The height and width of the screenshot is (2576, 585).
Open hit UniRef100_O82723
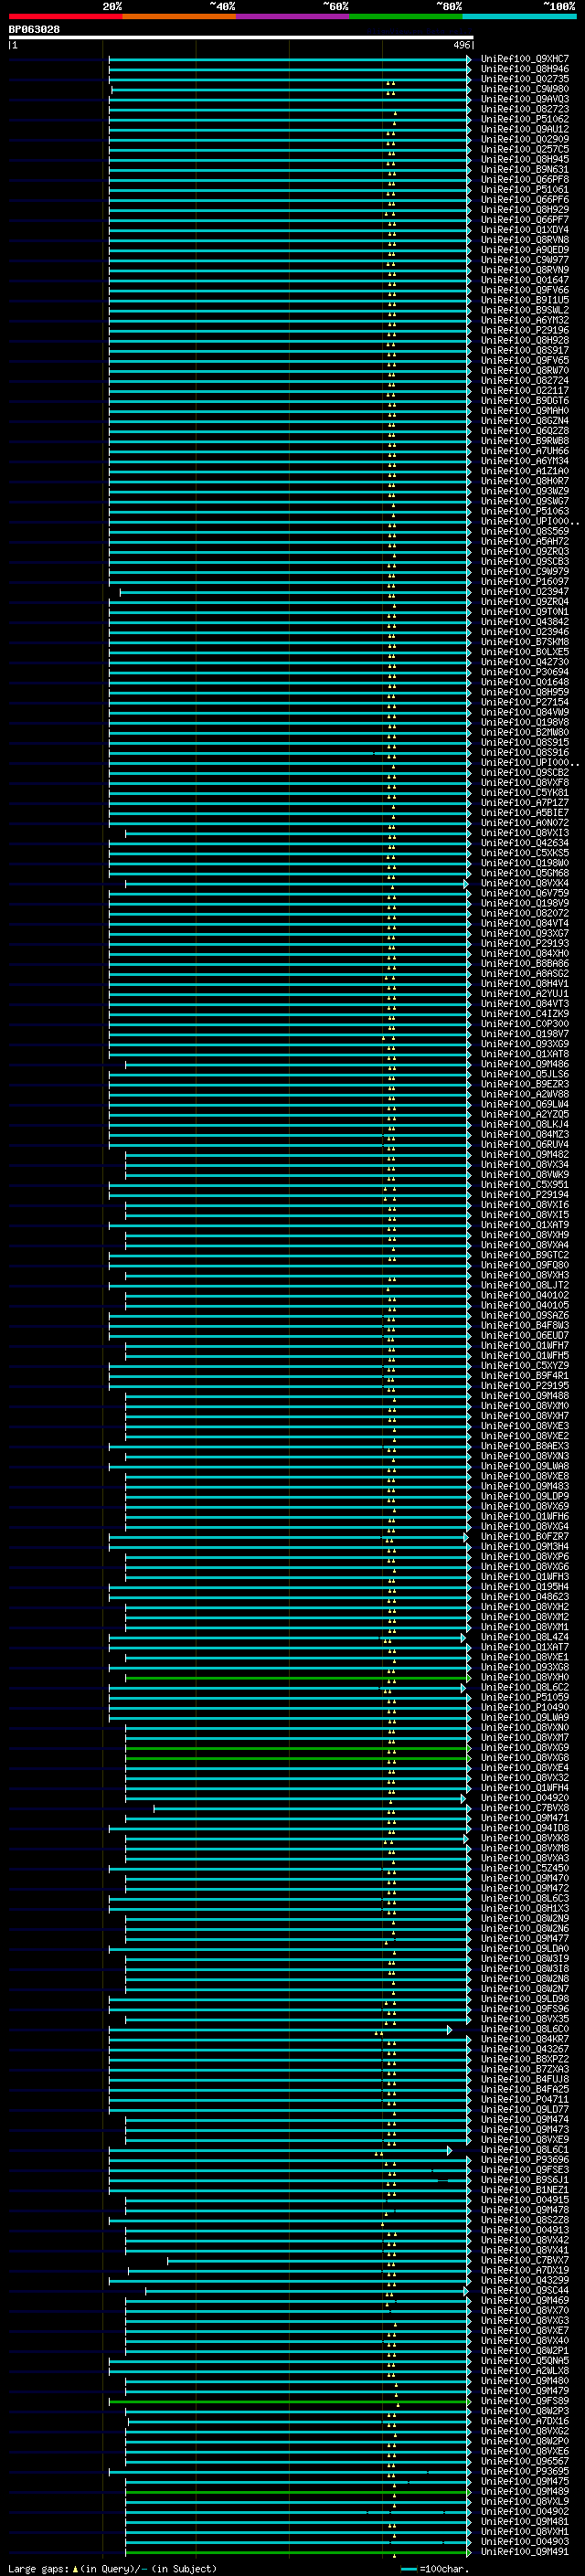pyautogui.click(x=525, y=109)
